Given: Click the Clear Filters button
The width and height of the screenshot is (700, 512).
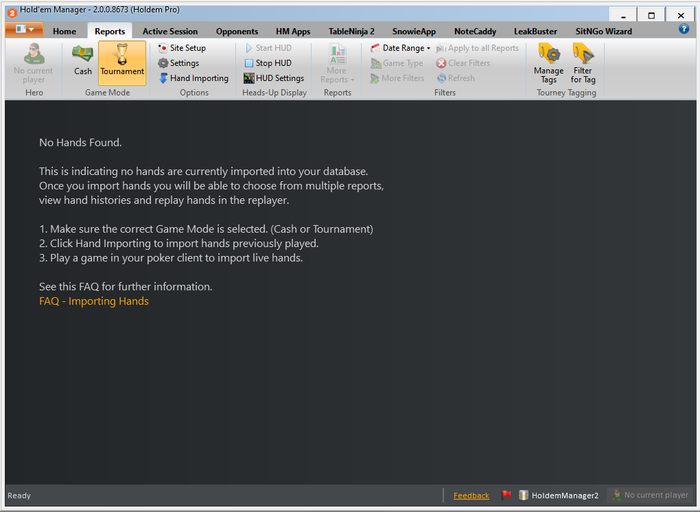Looking at the screenshot, I should tap(463, 63).
